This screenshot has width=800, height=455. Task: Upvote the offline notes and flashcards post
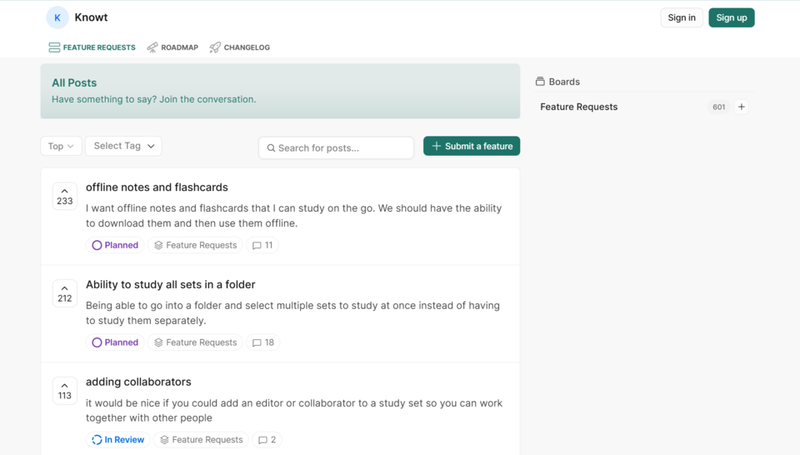click(65, 195)
